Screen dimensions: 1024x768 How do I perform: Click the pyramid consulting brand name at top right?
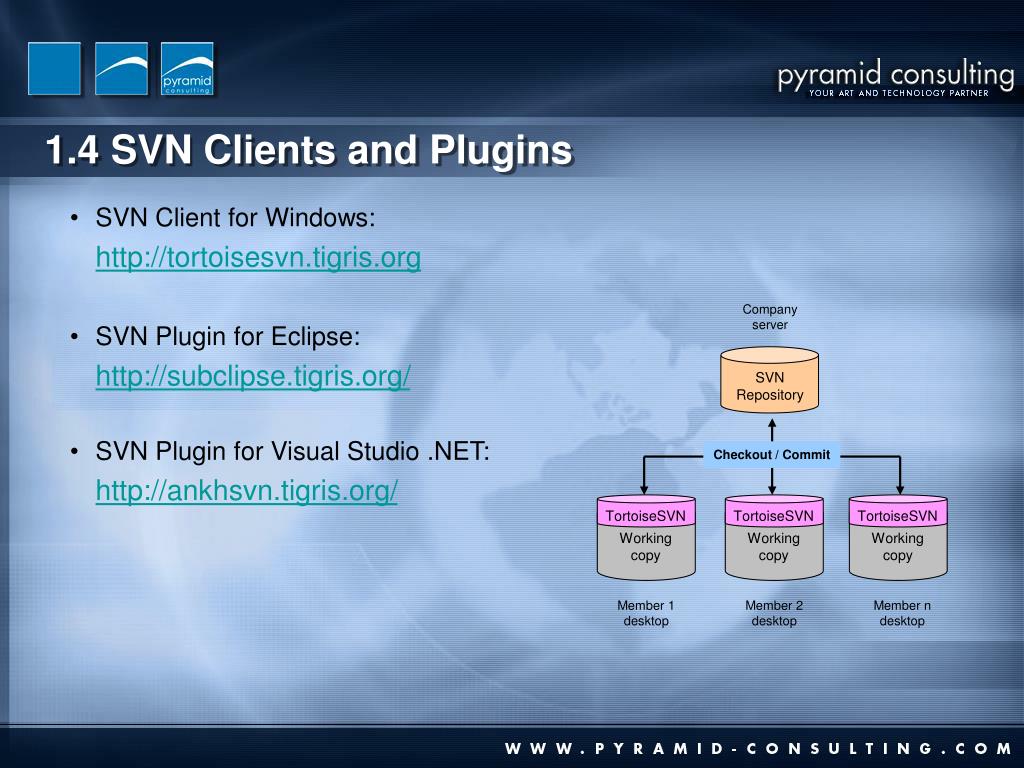click(895, 74)
